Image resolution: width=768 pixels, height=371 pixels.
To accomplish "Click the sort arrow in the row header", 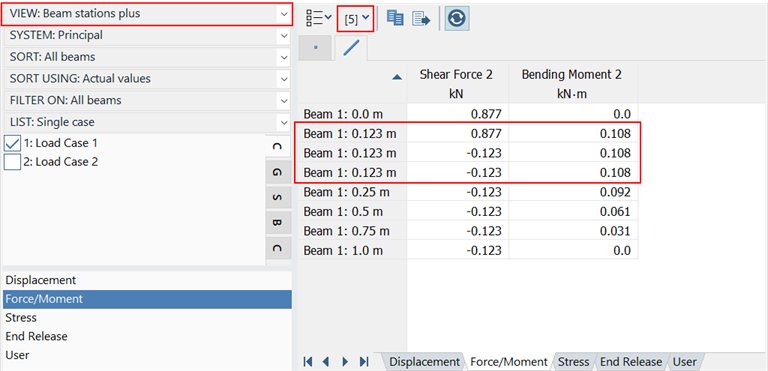I will tap(397, 77).
